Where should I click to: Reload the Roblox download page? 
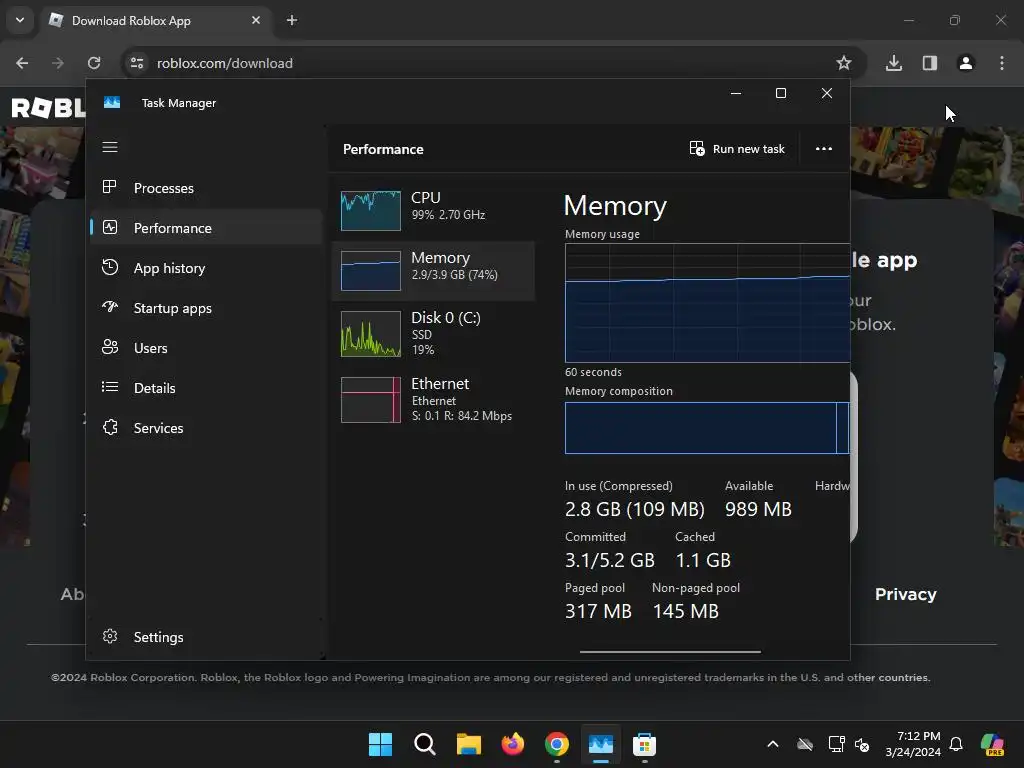94,63
